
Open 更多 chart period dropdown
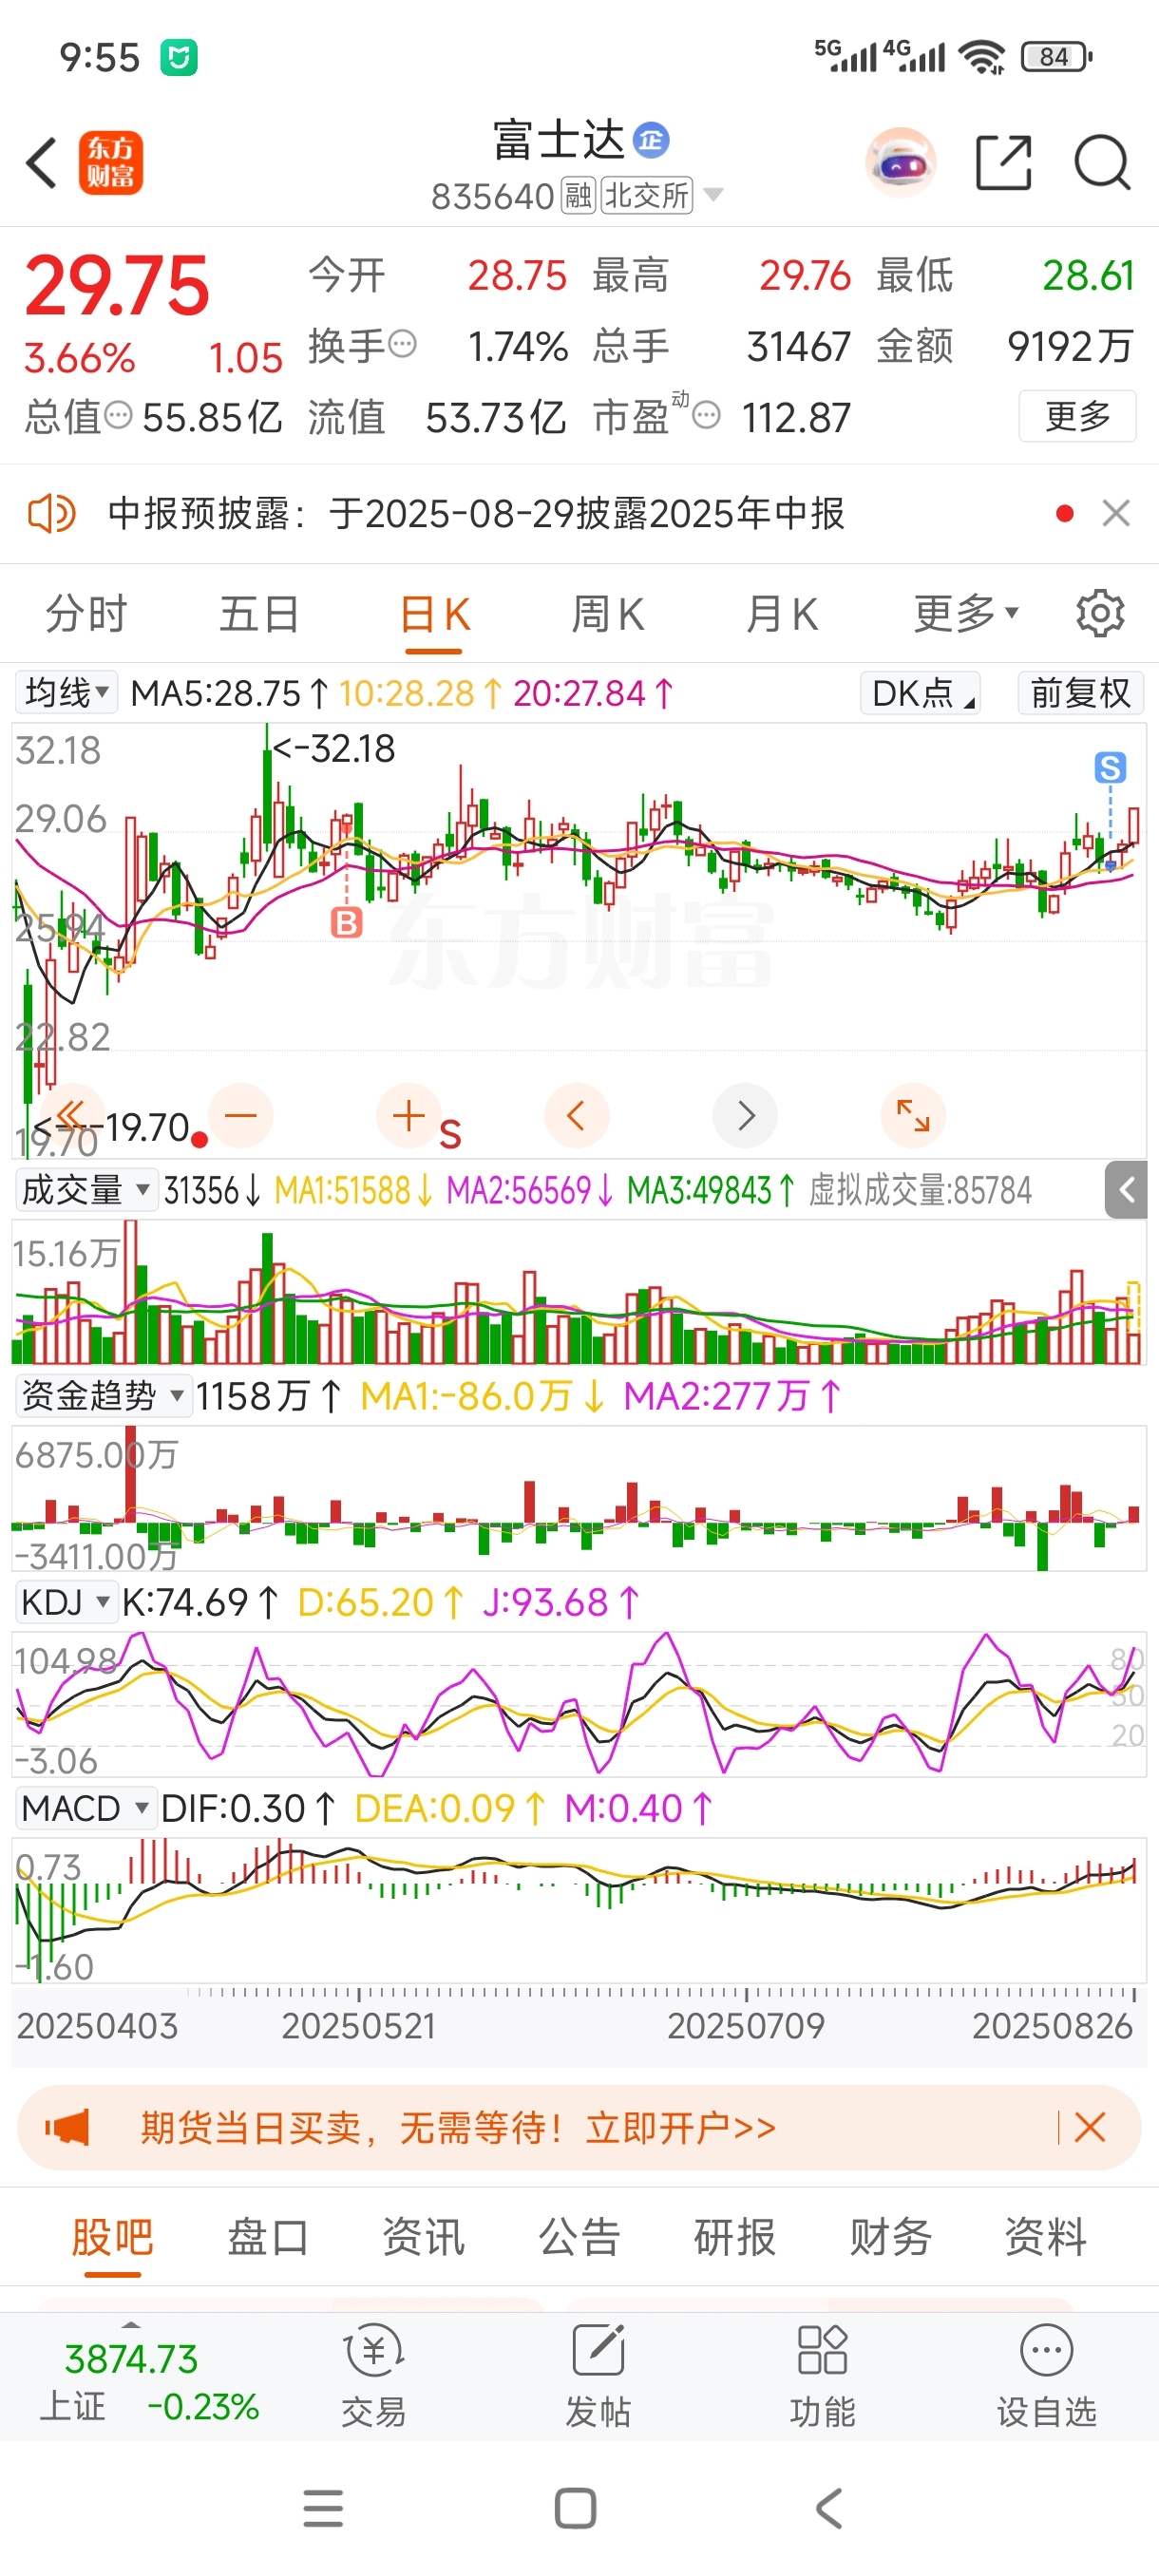coord(966,613)
